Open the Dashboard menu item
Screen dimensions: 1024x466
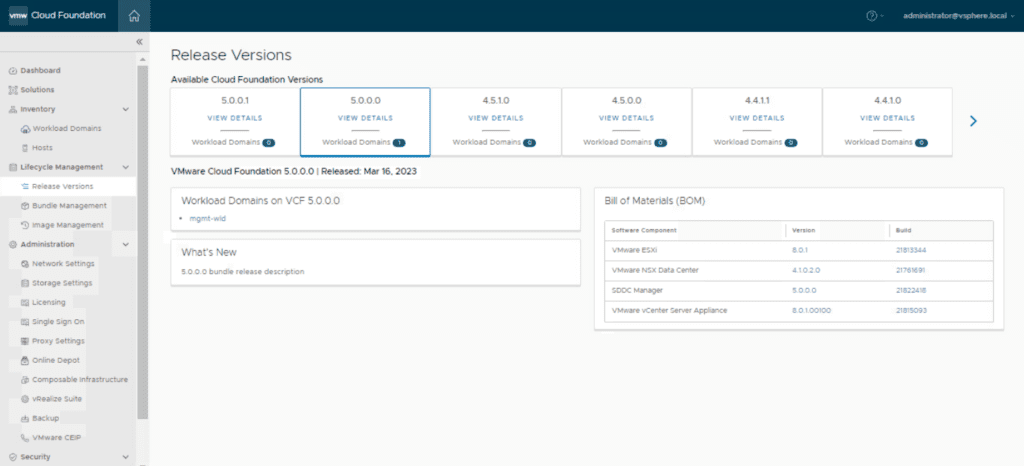coord(40,70)
